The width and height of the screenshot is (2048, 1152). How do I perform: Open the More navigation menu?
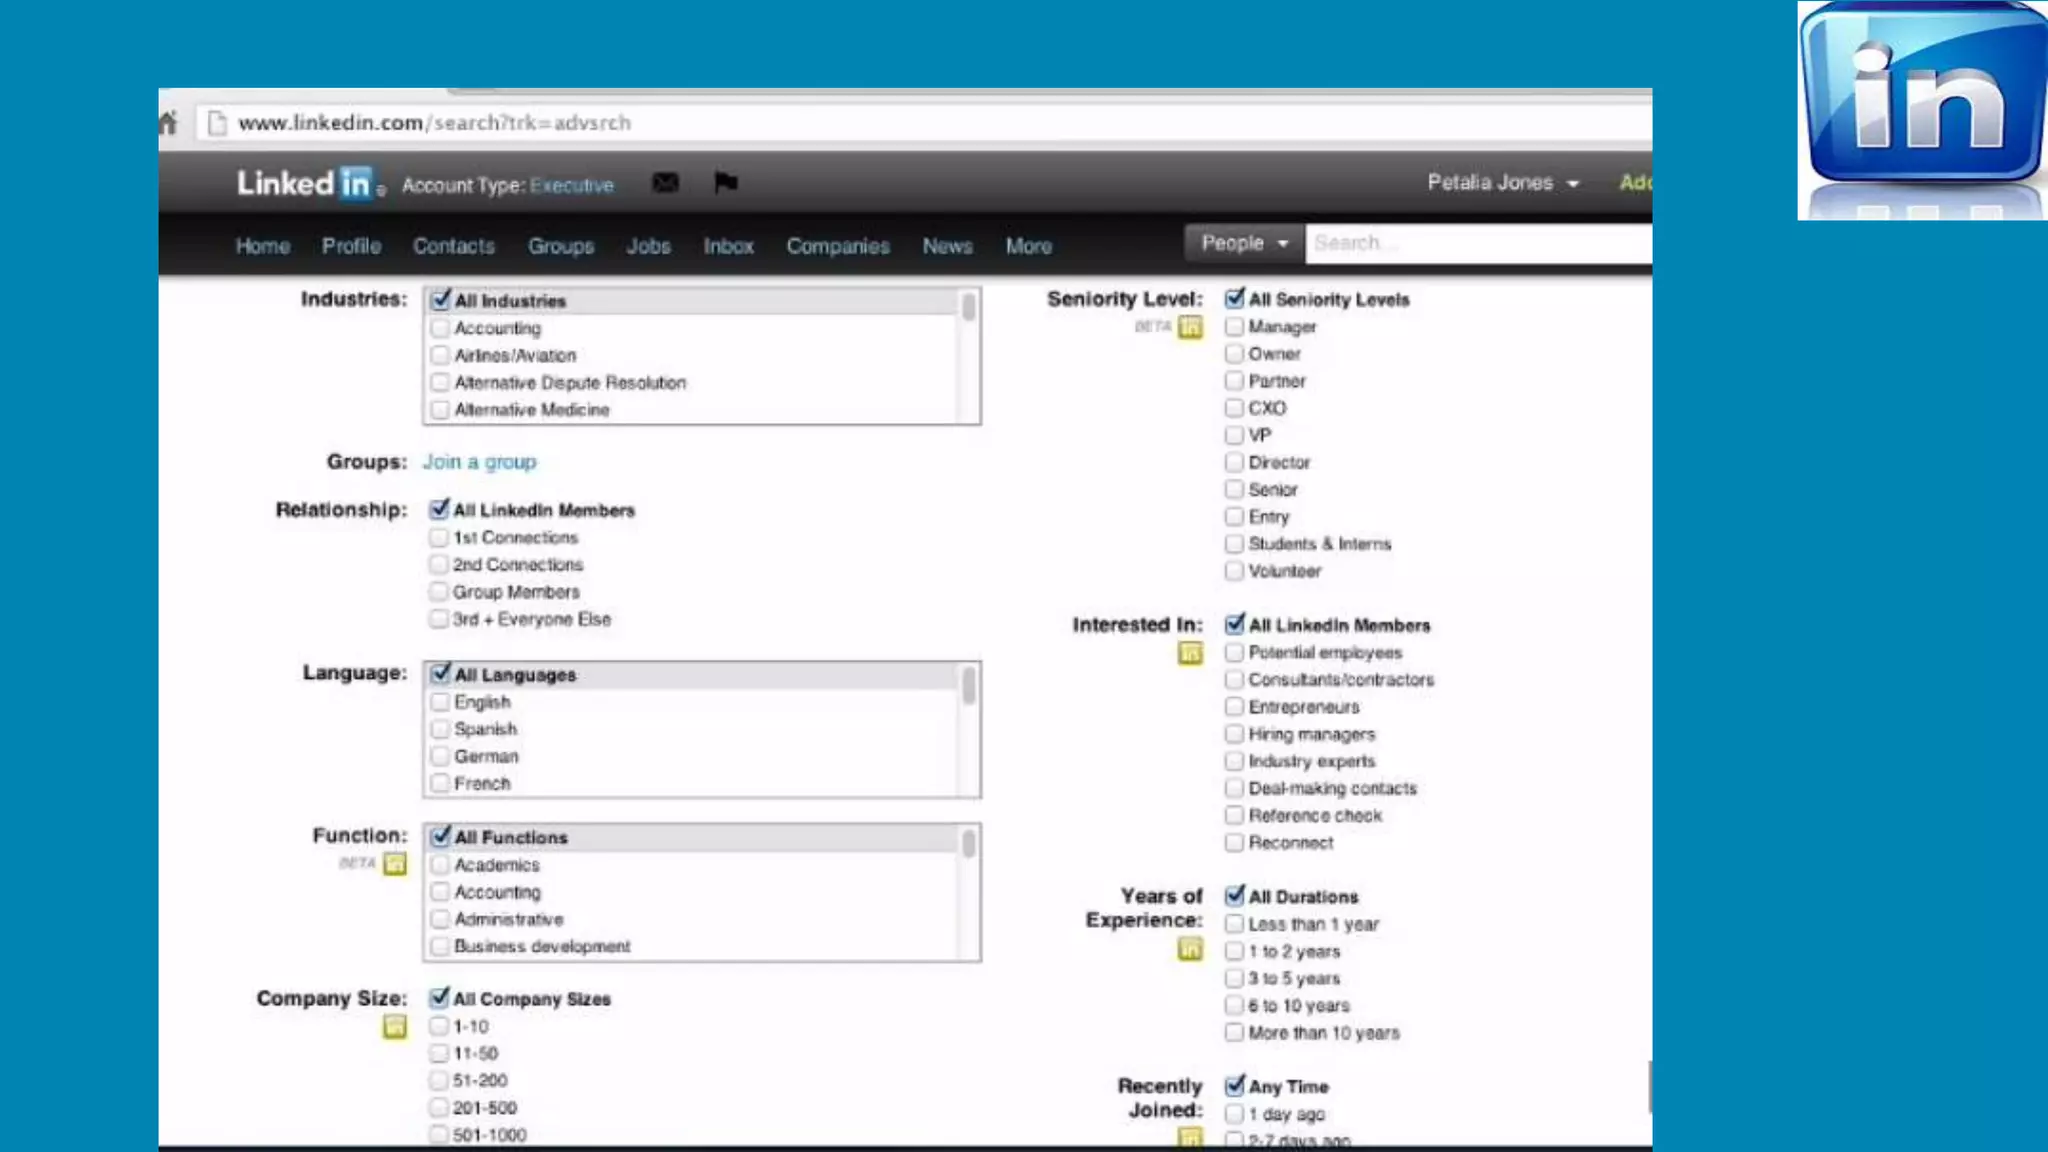[x=1028, y=246]
